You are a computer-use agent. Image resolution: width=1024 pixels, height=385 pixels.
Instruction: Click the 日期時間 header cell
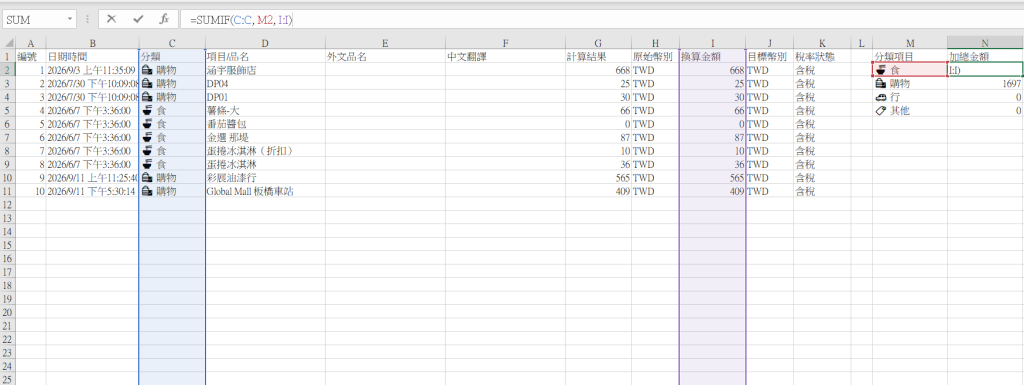(92, 56)
